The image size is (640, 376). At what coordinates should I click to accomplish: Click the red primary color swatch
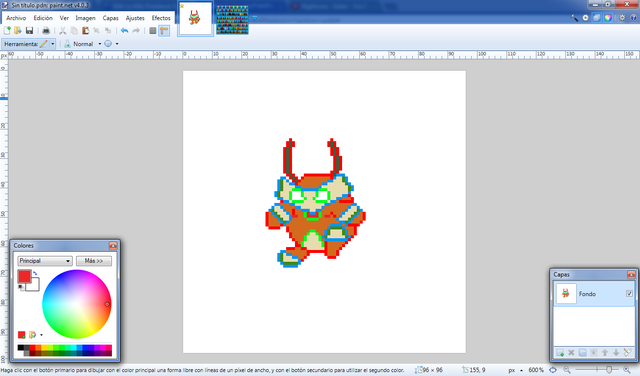click(24, 277)
